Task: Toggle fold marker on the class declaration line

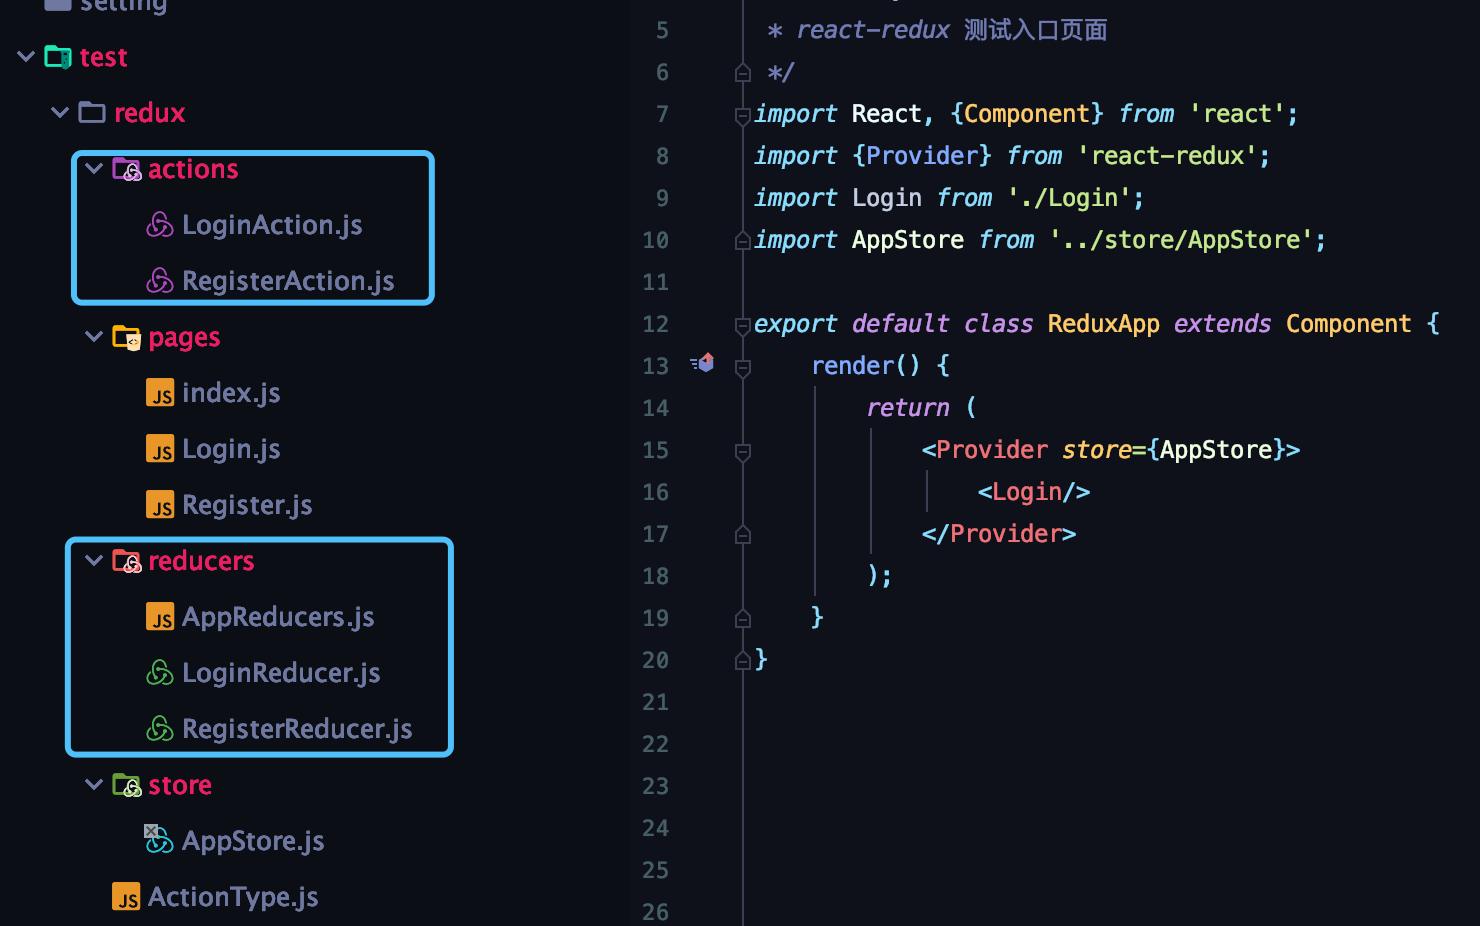Action: 742,325
